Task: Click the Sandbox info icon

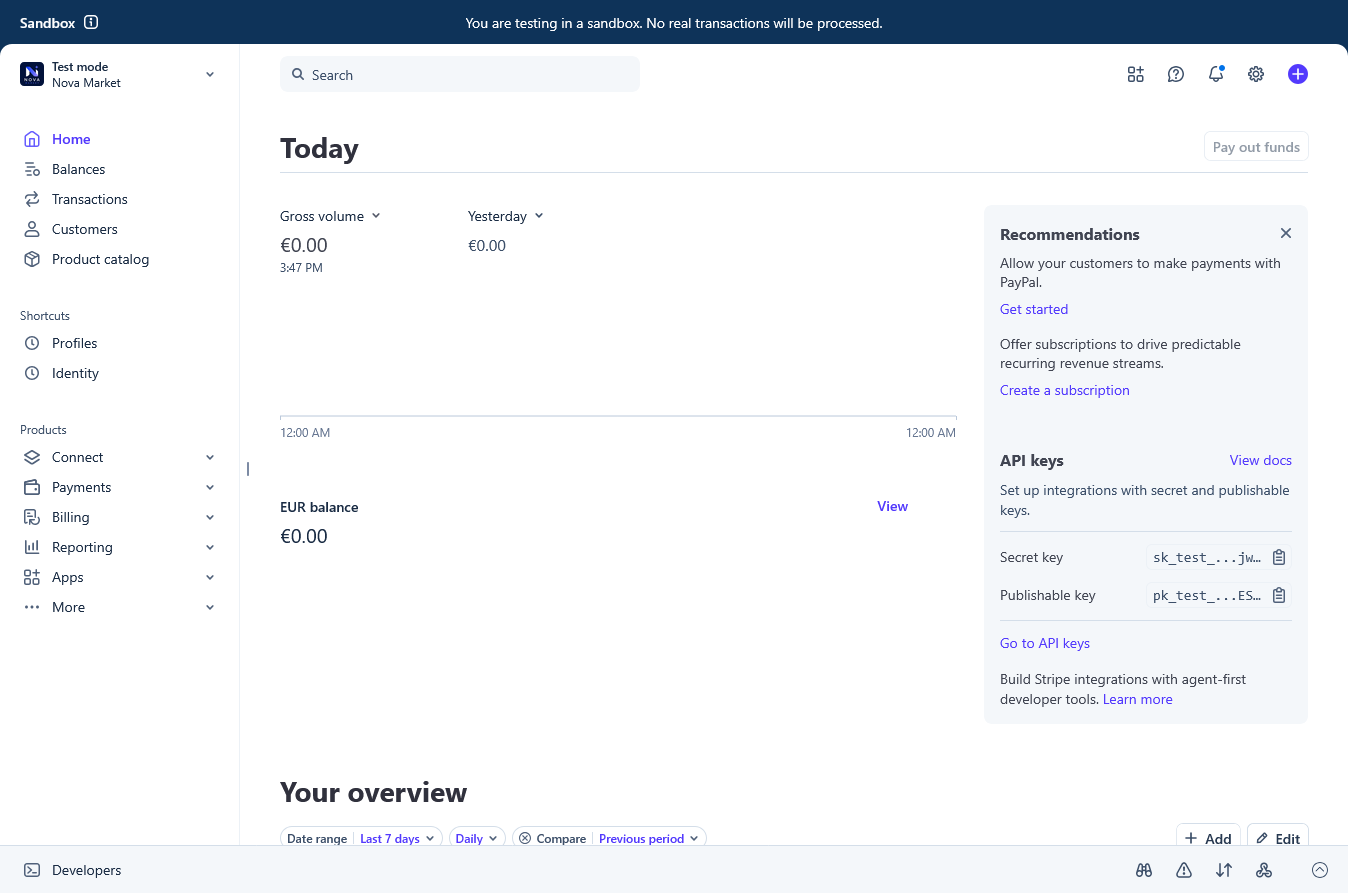Action: (91, 22)
